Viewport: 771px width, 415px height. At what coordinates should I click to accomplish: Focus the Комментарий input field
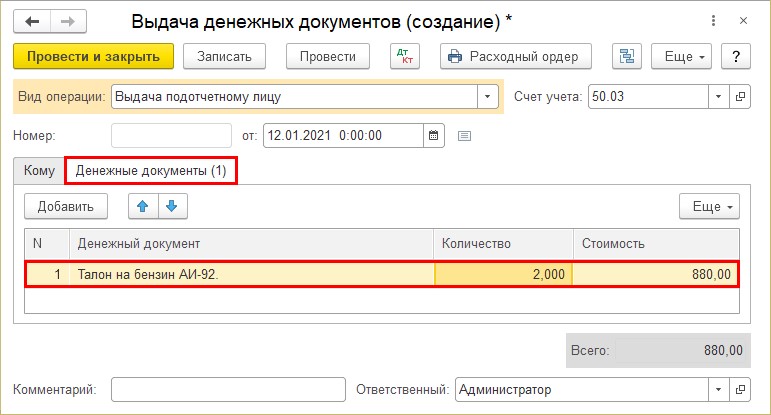coord(228,389)
